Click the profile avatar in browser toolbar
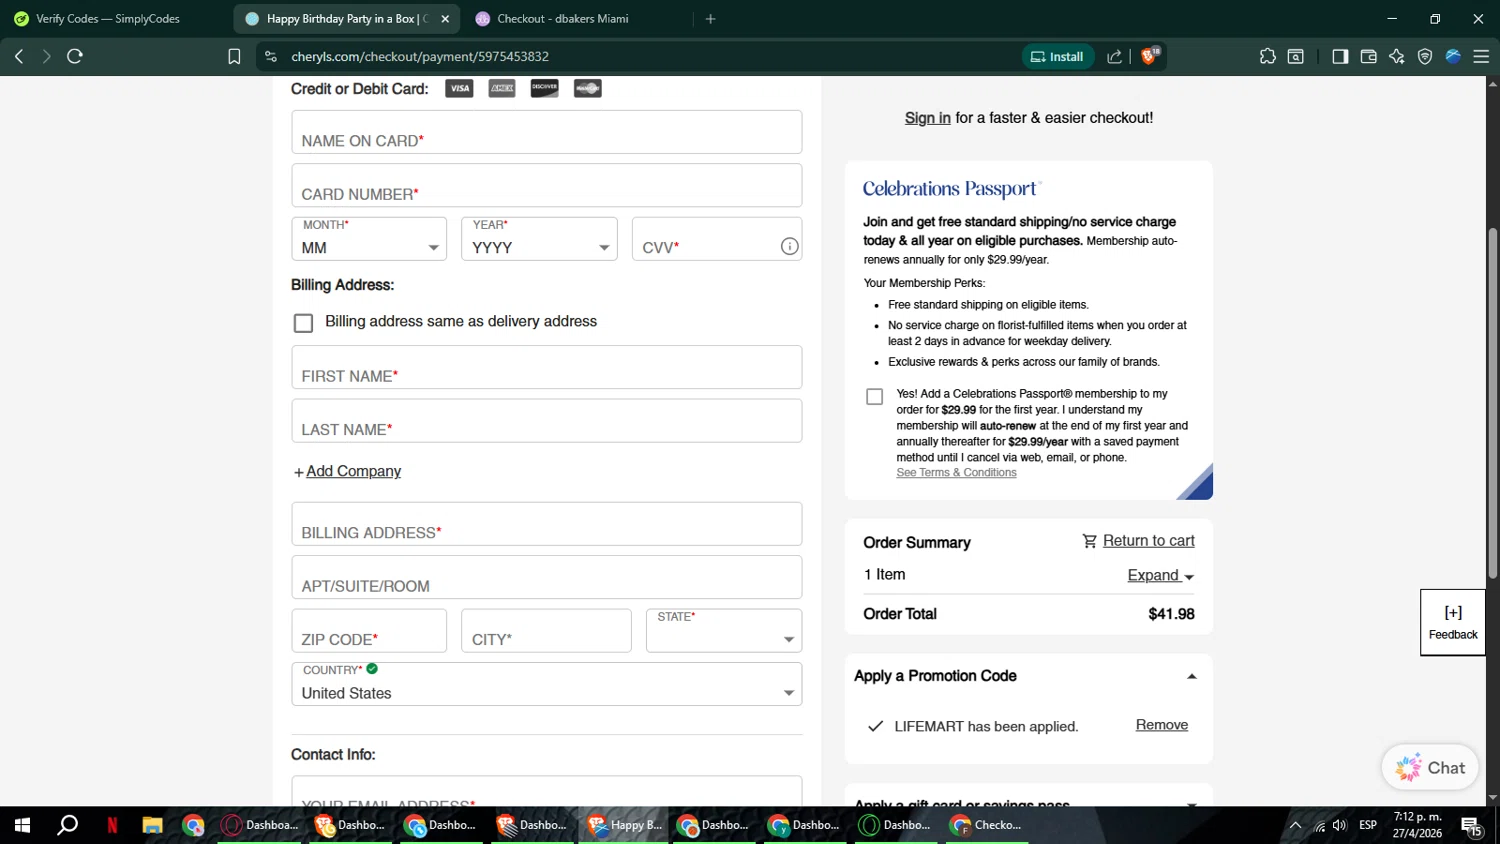This screenshot has width=1500, height=844. coord(1453,57)
